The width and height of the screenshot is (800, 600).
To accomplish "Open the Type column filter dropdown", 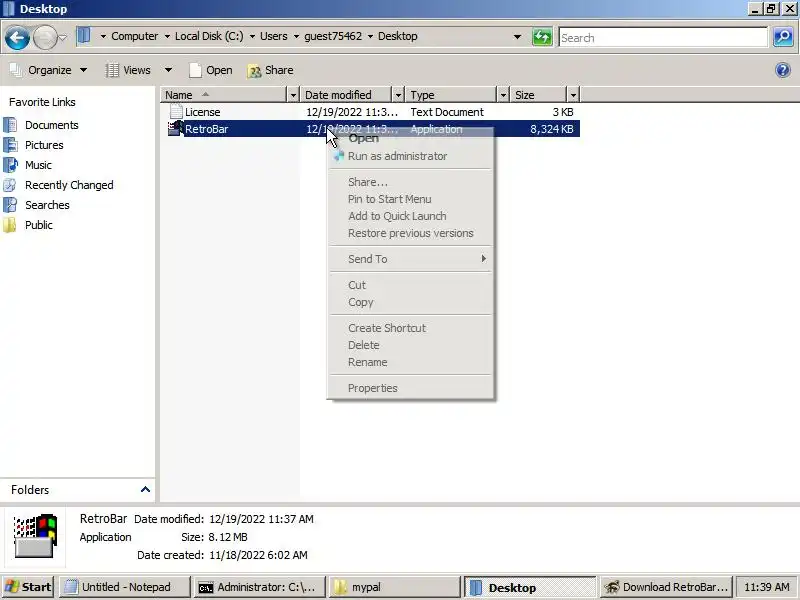I will [x=503, y=95].
